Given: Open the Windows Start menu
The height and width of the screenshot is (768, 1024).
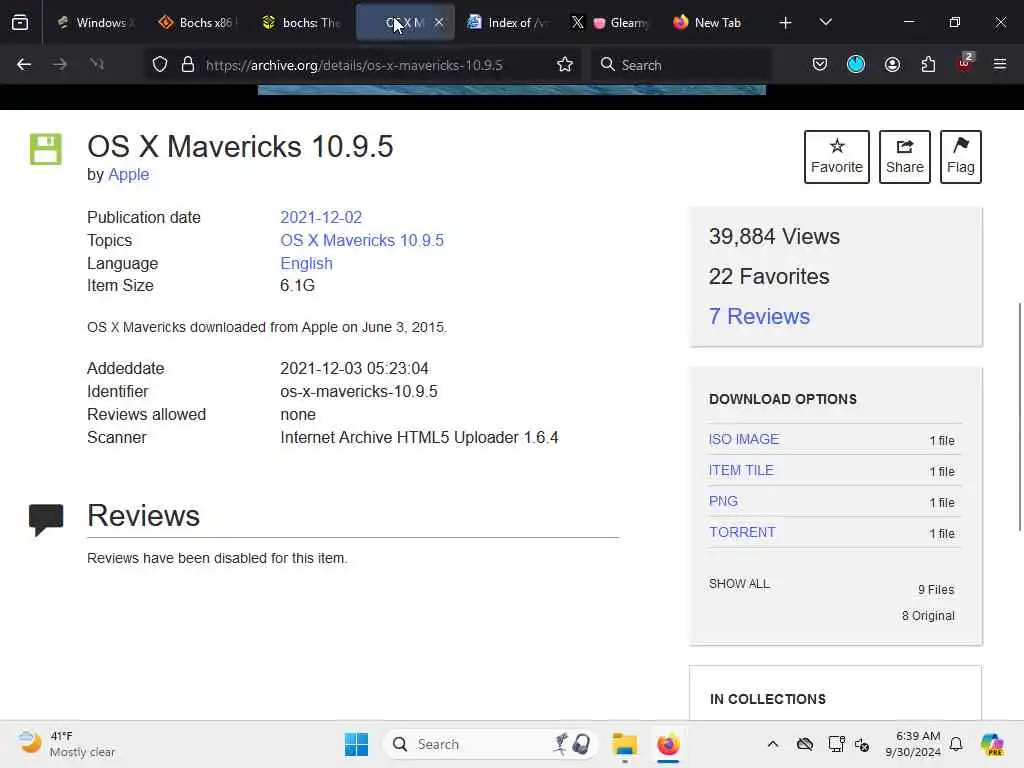Looking at the screenshot, I should (x=356, y=744).
